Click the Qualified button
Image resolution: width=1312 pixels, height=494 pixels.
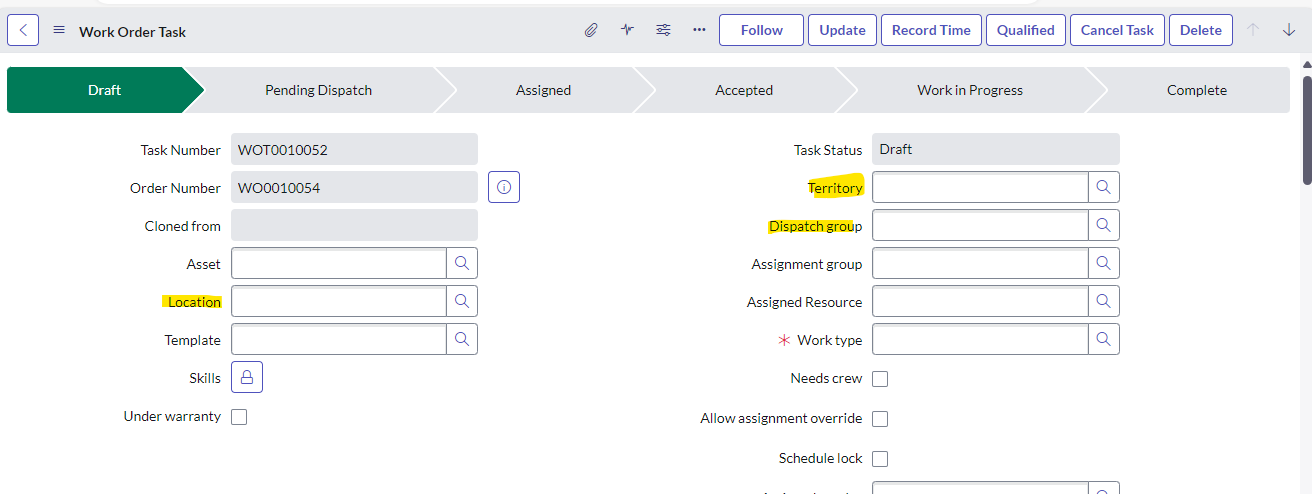tap(1026, 30)
